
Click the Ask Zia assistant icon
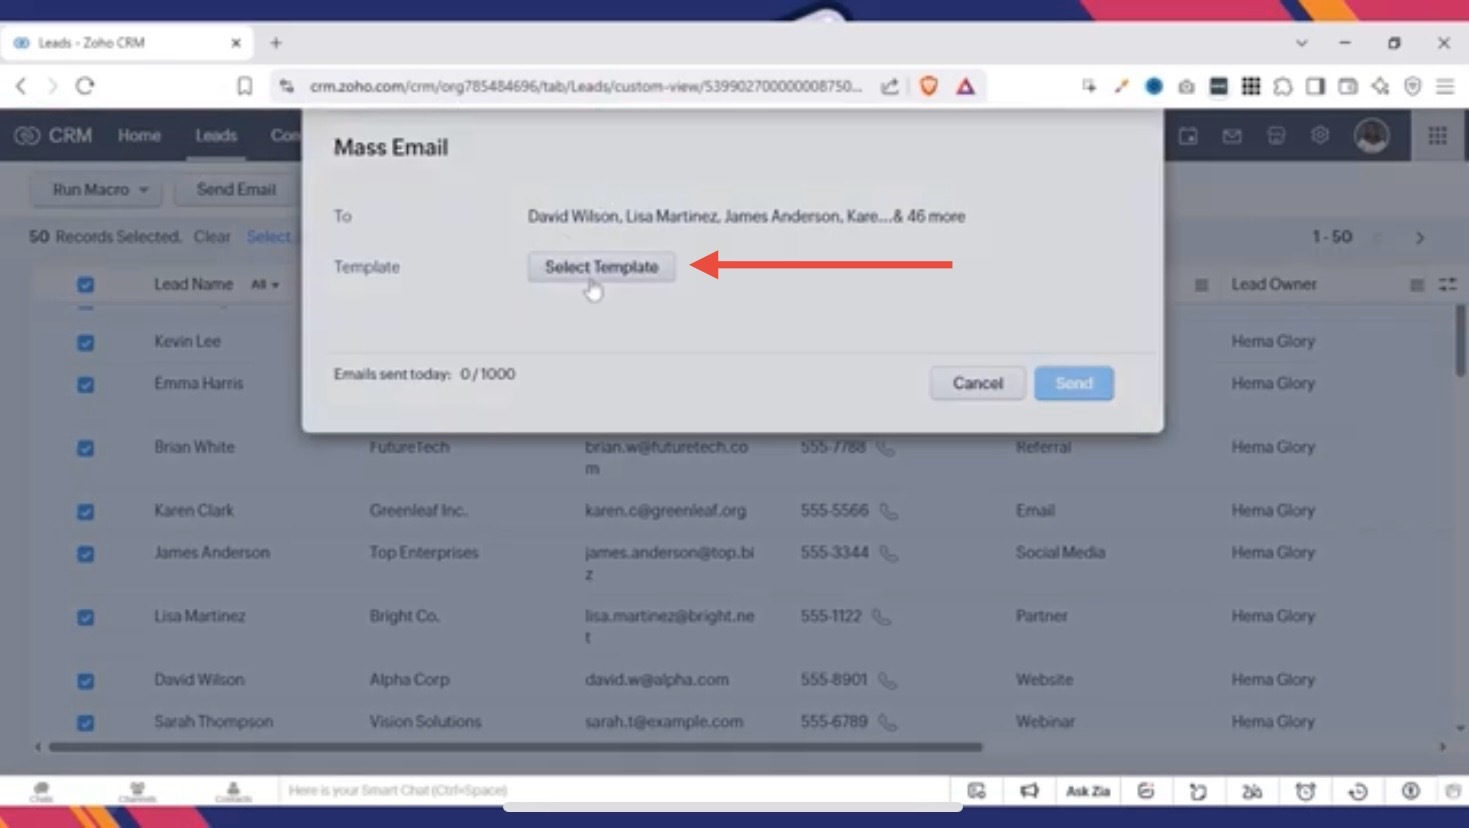point(1087,791)
